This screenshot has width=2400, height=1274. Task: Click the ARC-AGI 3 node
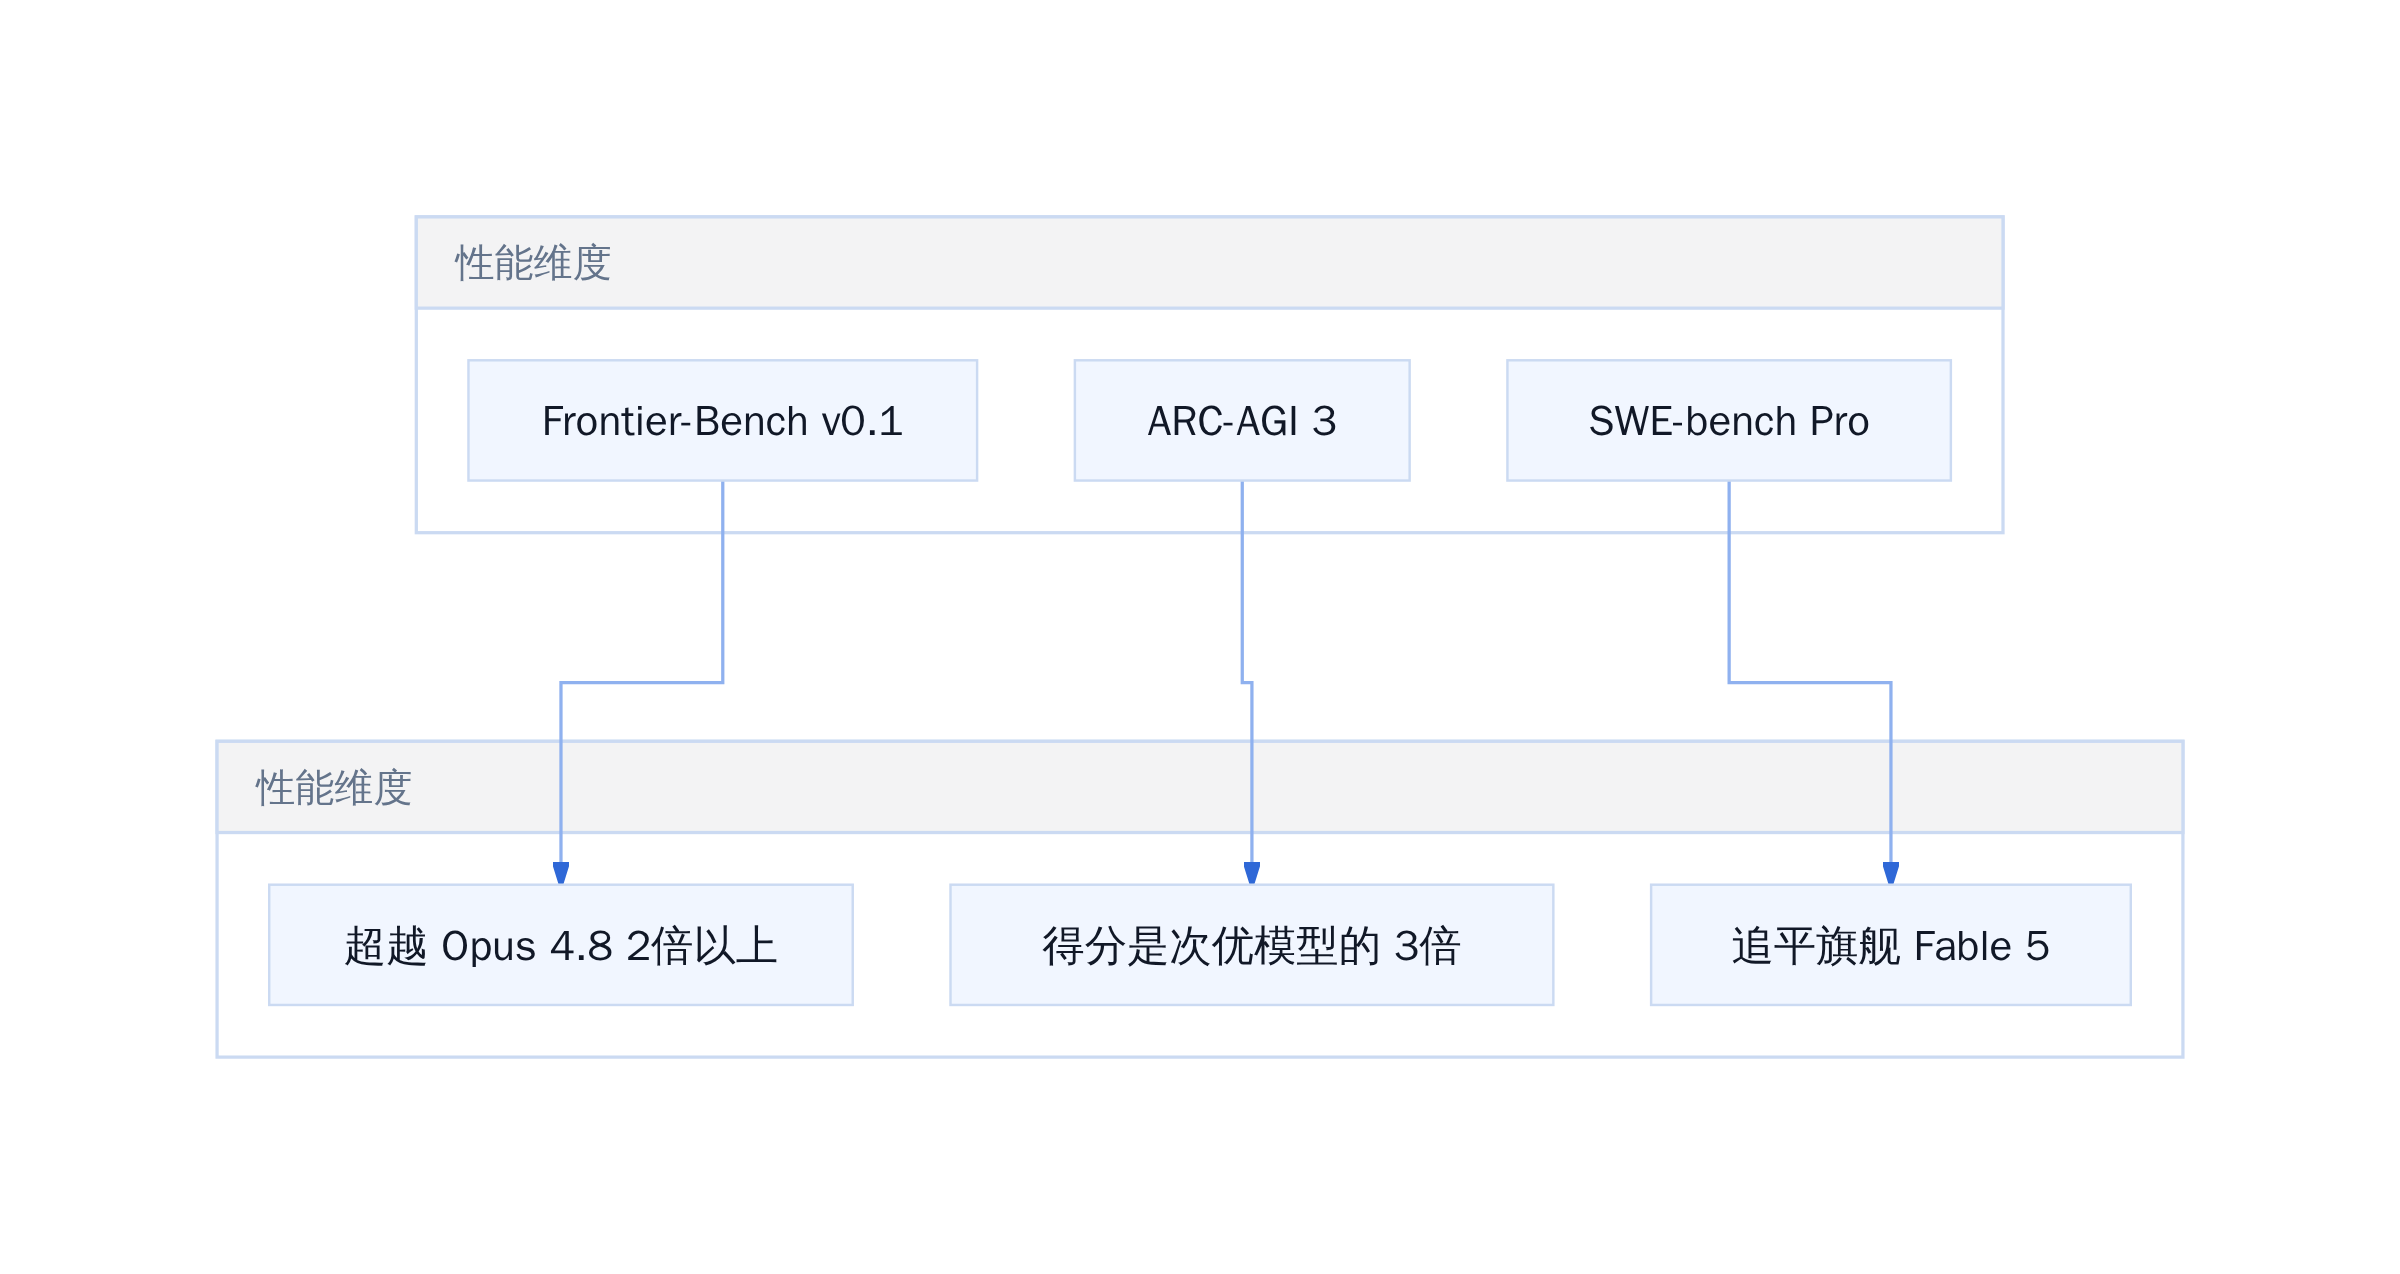[1242, 420]
